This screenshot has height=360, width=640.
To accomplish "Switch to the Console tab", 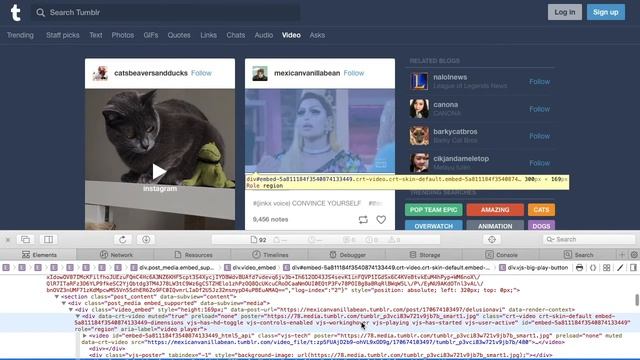I will 501,255.
